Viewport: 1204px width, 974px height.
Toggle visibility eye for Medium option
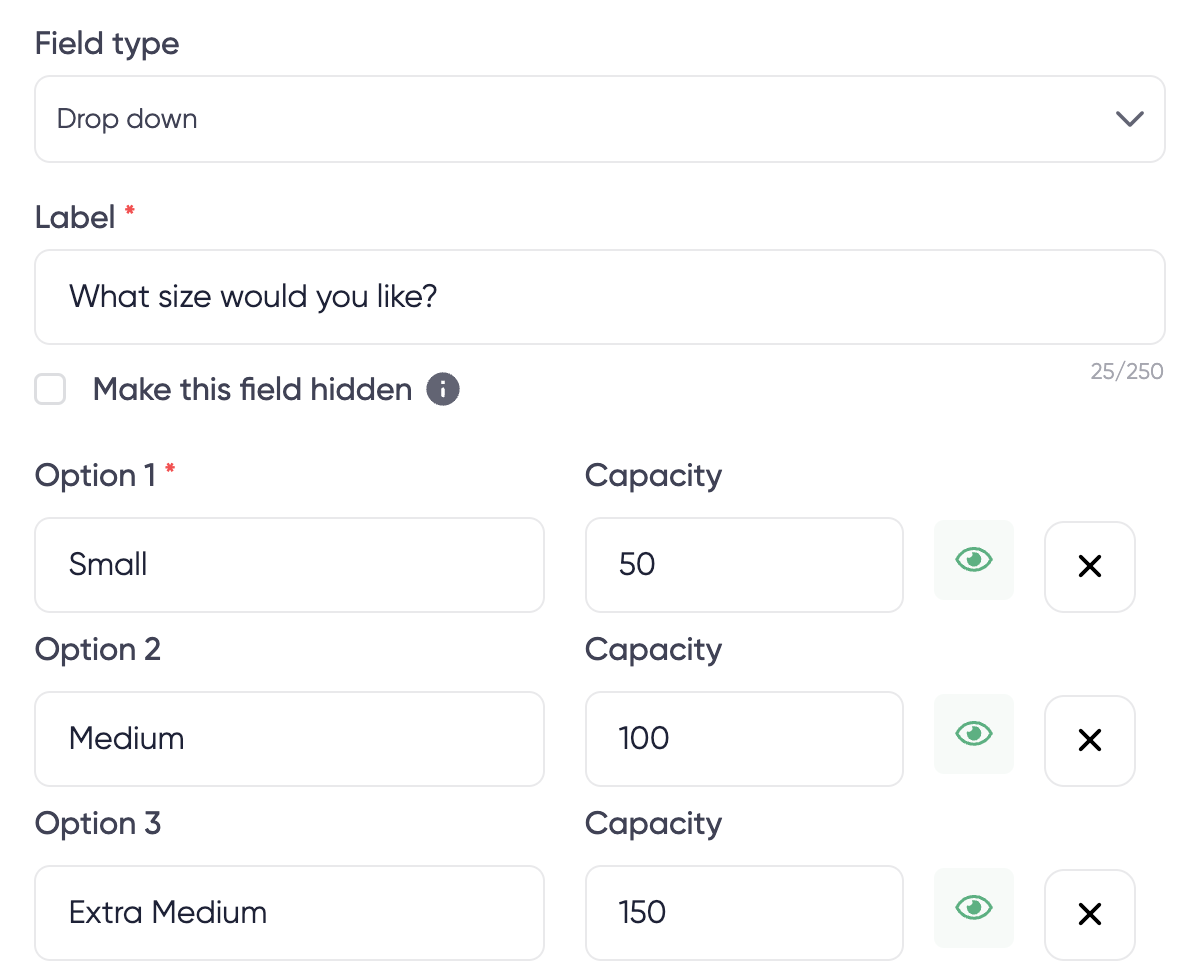tap(973, 734)
